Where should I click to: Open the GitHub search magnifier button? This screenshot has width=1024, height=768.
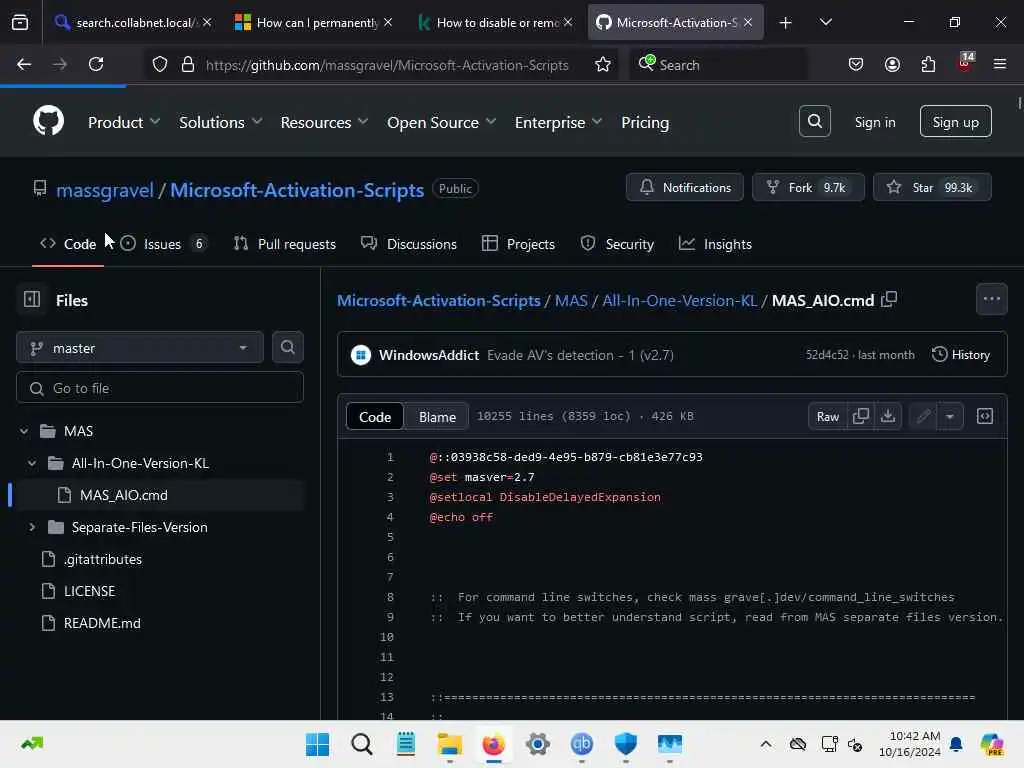(814, 121)
